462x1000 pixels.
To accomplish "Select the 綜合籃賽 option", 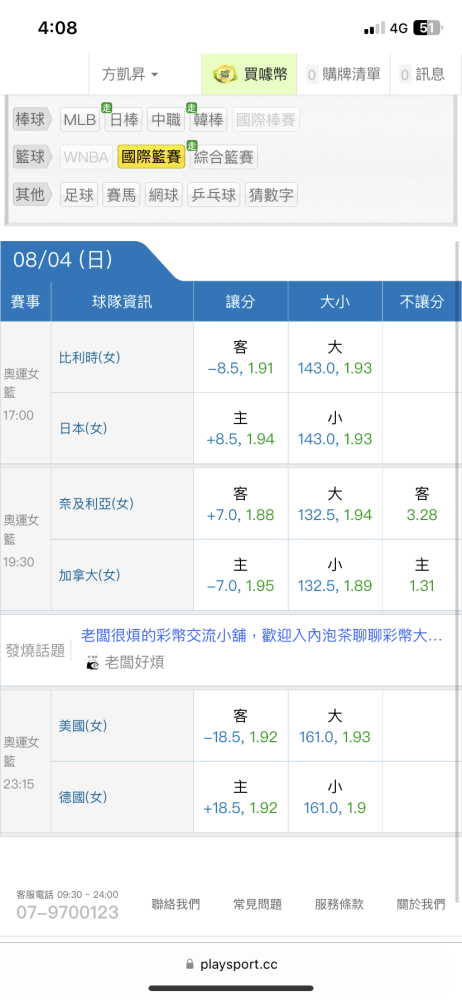I will point(223,157).
